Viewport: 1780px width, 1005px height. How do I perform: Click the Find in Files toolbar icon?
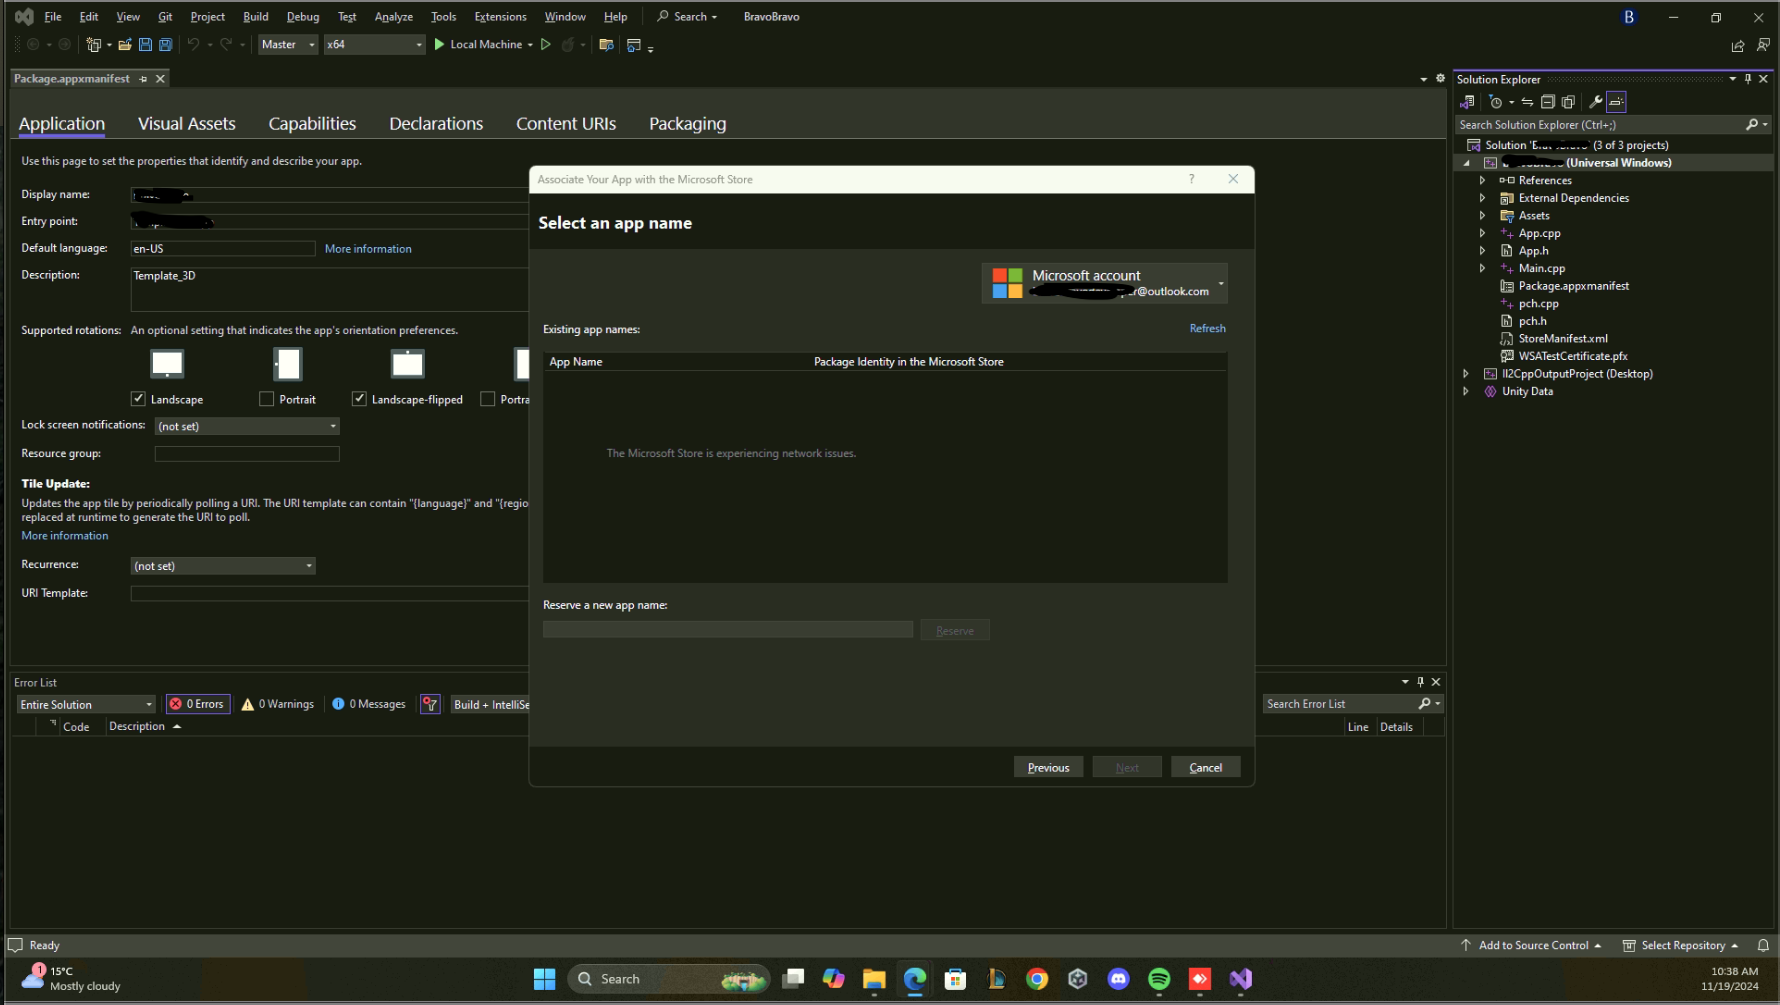[x=606, y=44]
